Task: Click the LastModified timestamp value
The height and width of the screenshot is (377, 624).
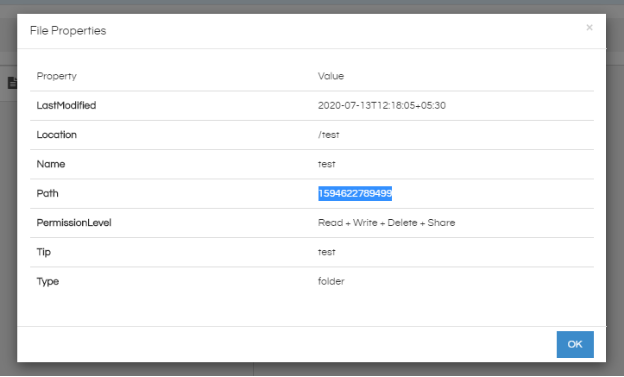Action: (382, 105)
